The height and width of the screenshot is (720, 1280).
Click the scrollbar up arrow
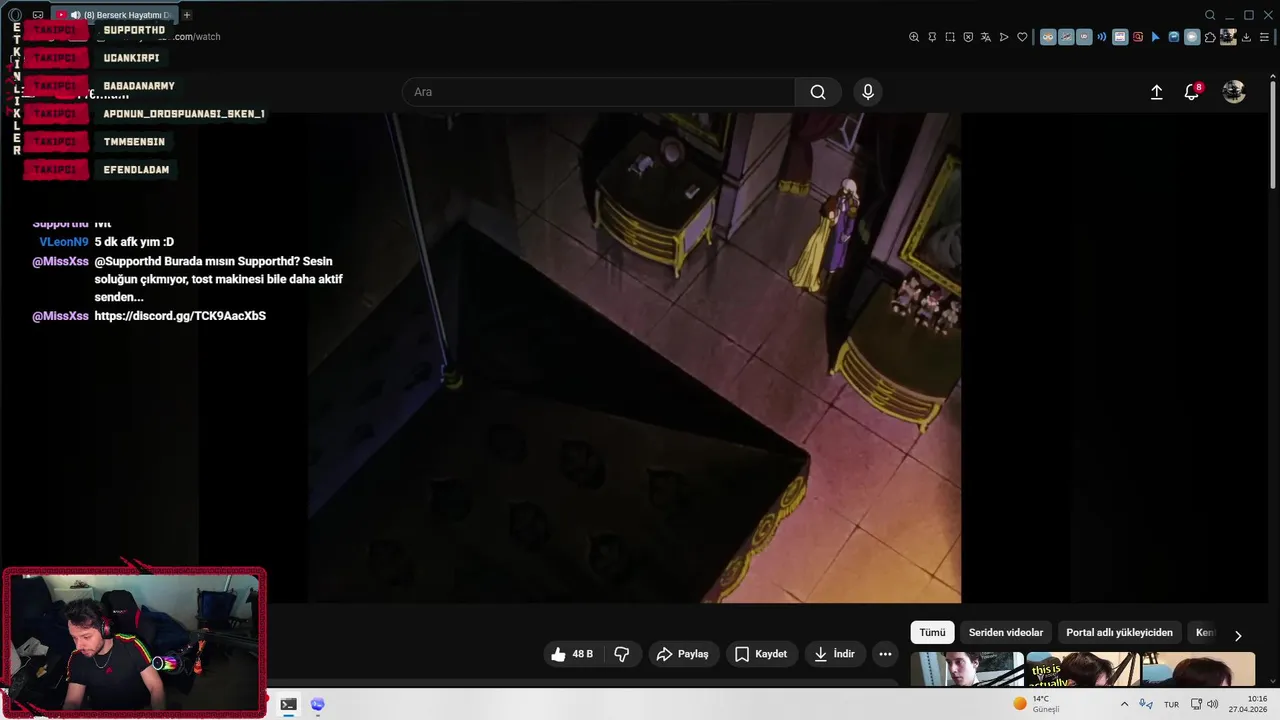point(1273,75)
